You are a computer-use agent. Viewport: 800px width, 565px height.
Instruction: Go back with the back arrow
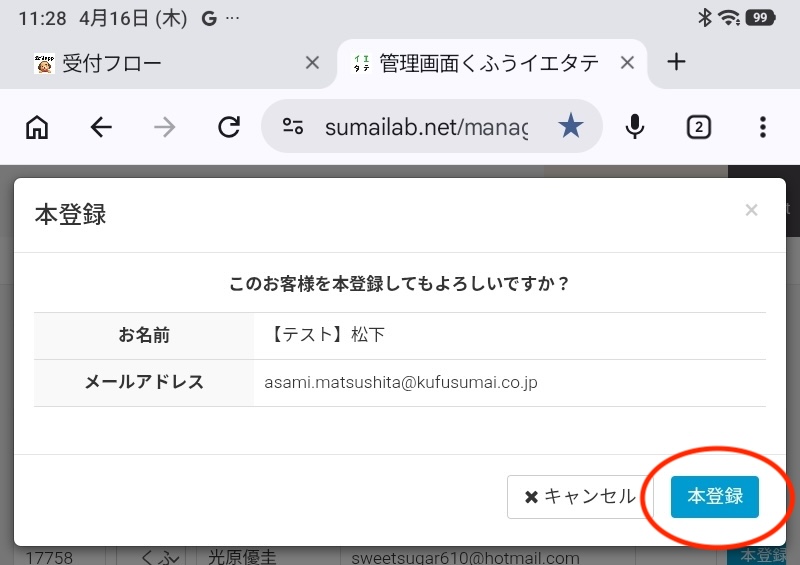coord(101,127)
